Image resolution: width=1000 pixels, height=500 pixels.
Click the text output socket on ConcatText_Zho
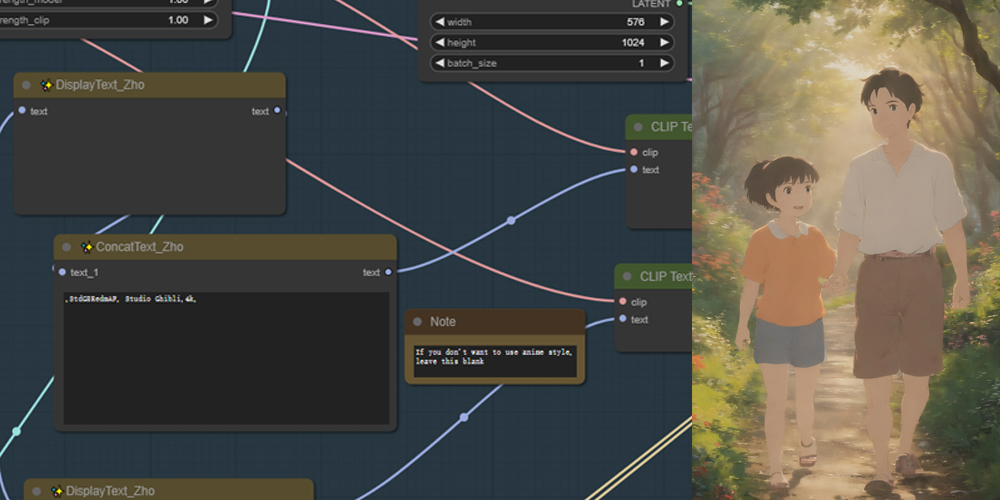pyautogui.click(x=388, y=272)
